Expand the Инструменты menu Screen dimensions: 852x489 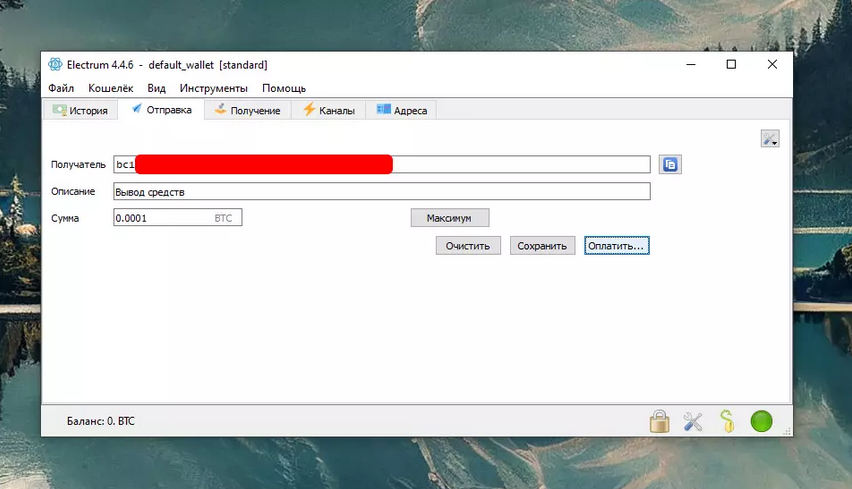pos(213,88)
